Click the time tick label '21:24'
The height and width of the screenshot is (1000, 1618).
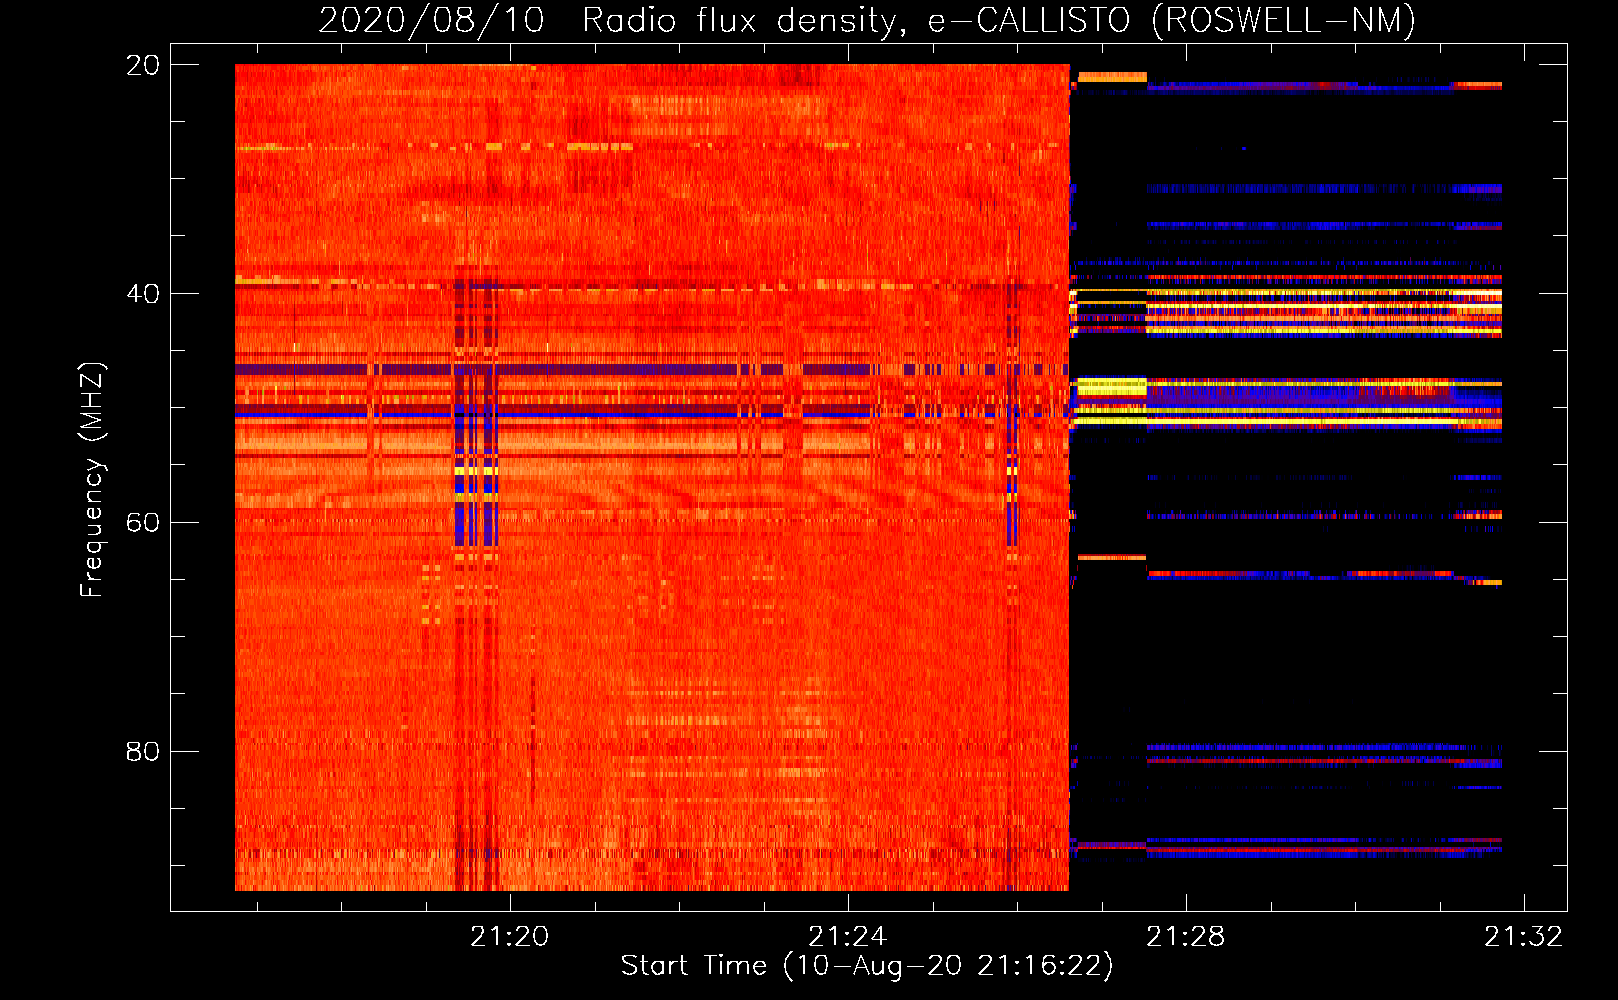pyautogui.click(x=848, y=937)
